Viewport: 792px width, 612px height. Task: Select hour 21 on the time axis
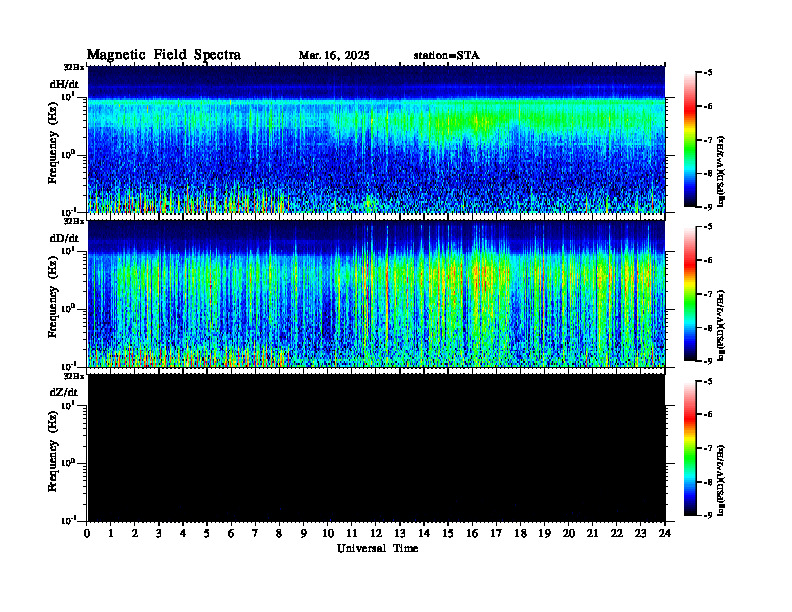(x=592, y=534)
